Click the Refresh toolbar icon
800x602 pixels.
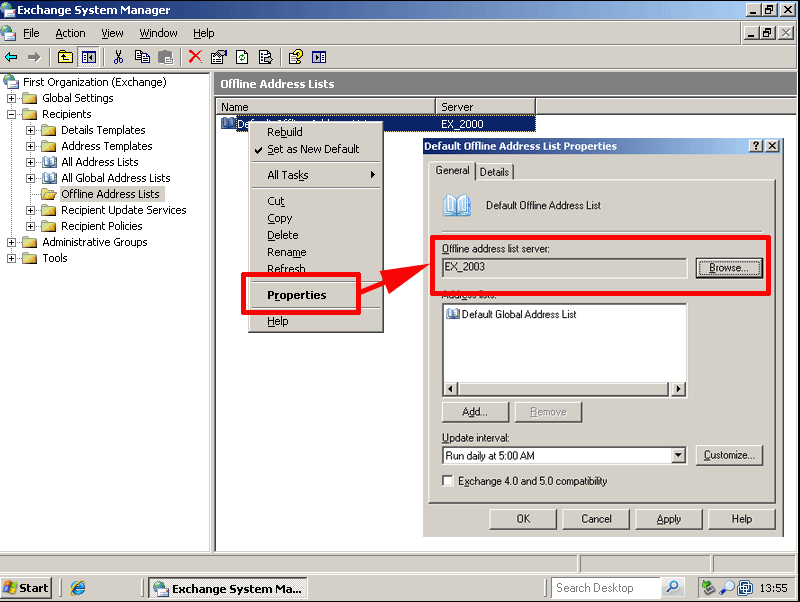pyautogui.click(x=242, y=57)
